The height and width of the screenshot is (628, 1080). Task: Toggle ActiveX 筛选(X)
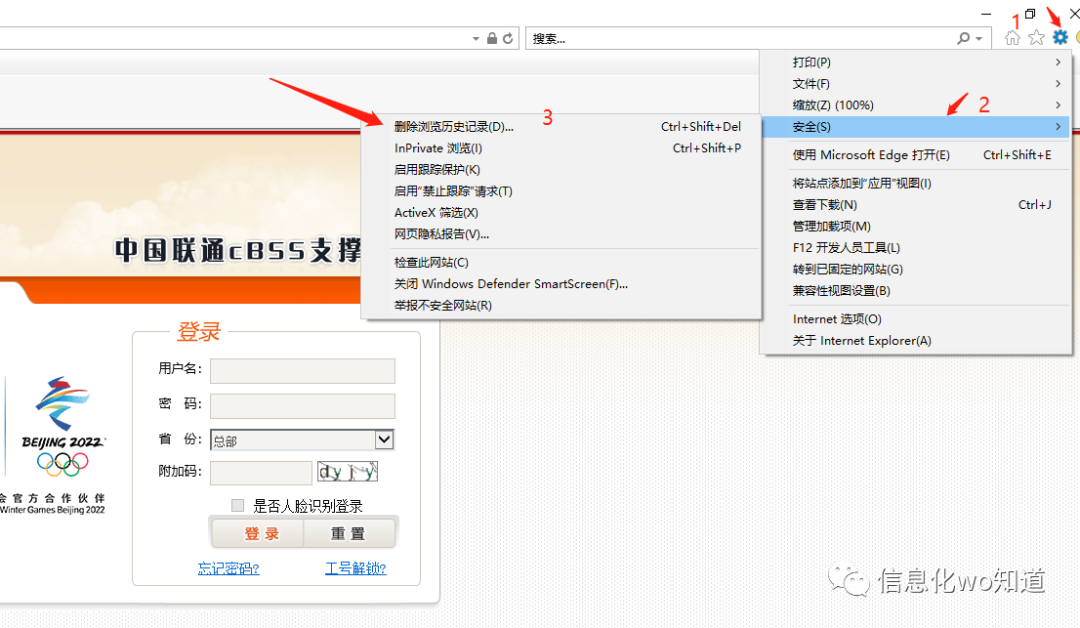coord(561,213)
